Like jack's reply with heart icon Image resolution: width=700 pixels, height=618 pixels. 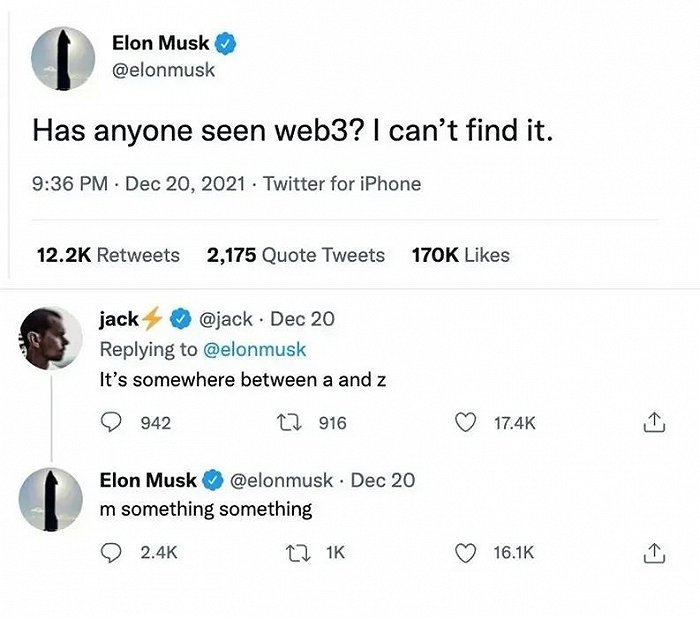click(x=464, y=423)
